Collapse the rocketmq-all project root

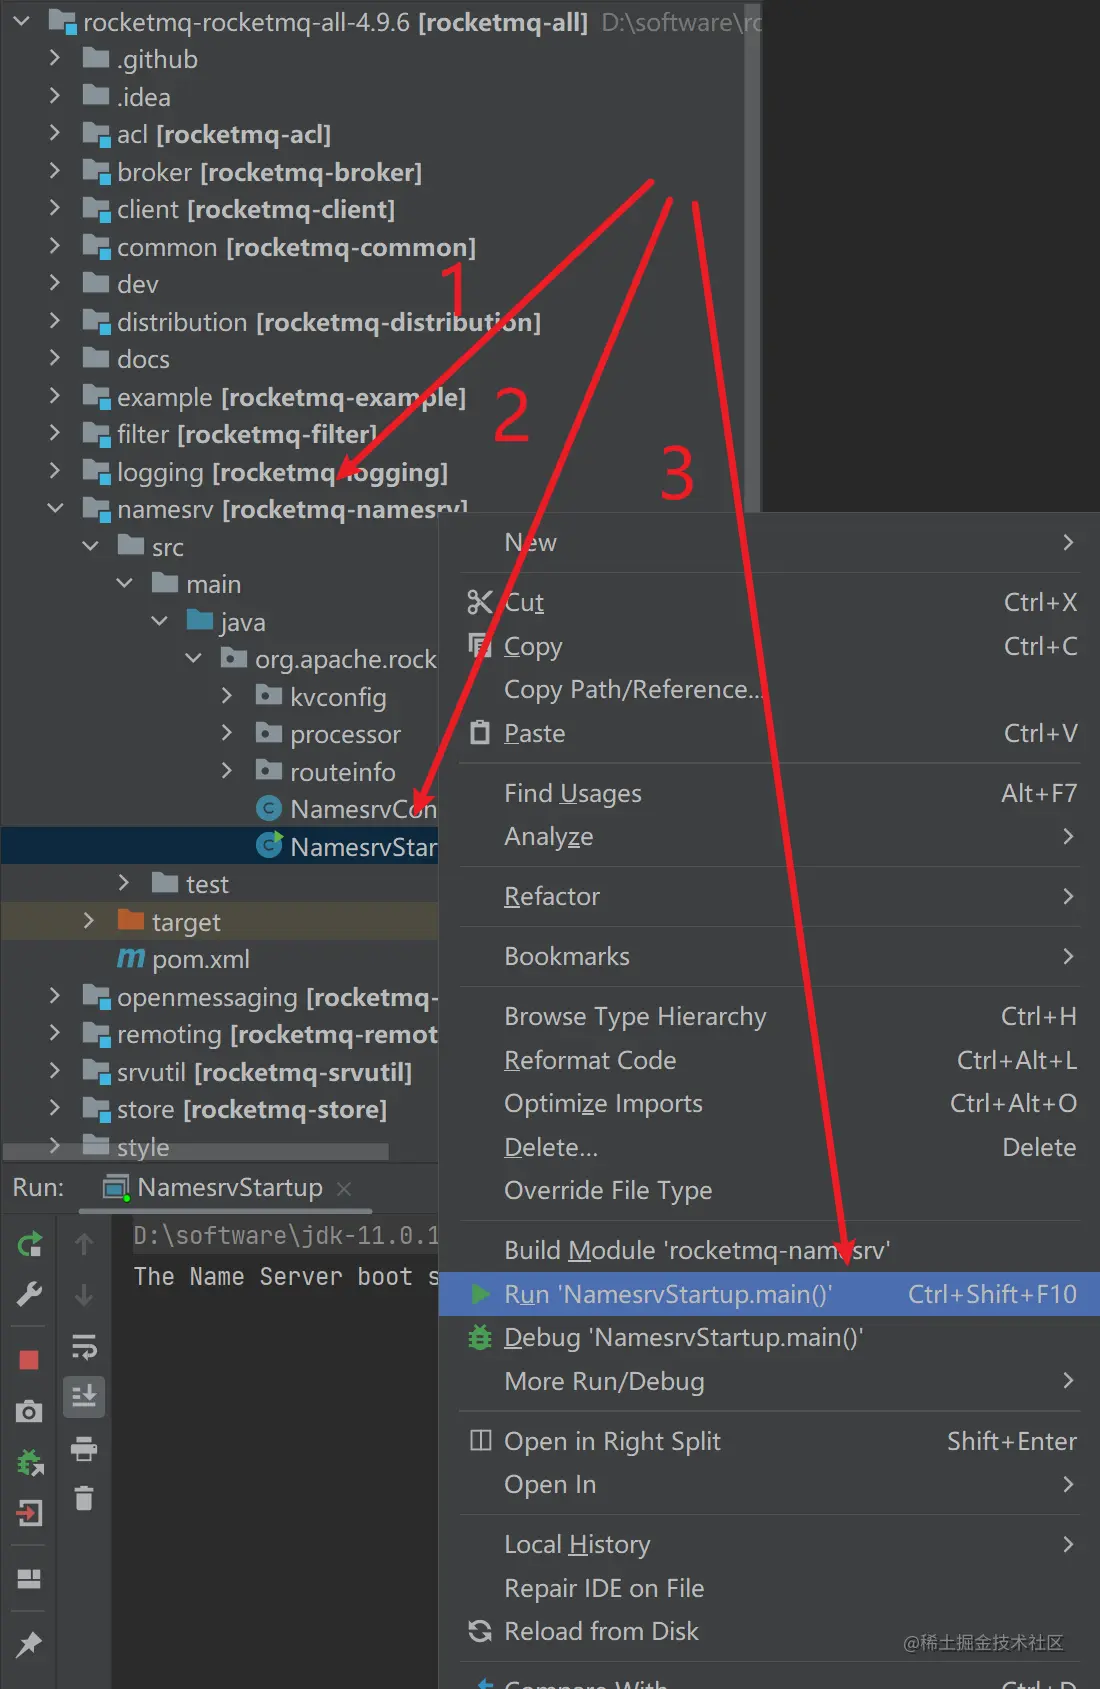(x=21, y=21)
